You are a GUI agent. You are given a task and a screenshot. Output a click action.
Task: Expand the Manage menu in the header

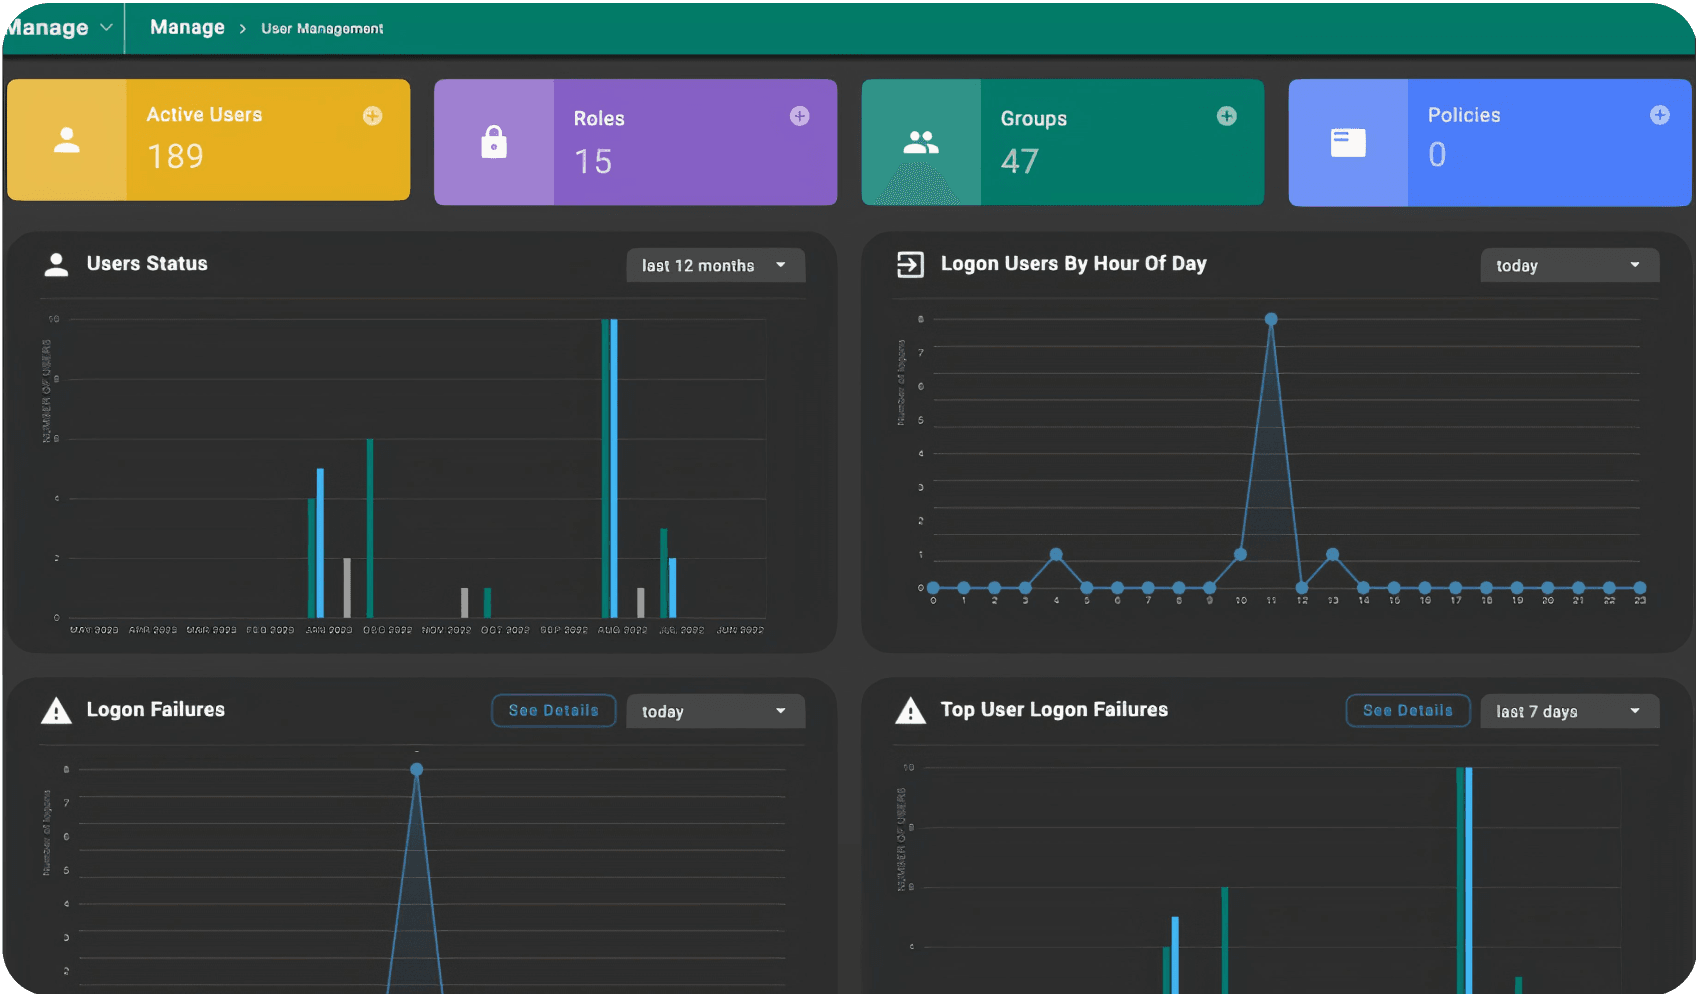58,28
